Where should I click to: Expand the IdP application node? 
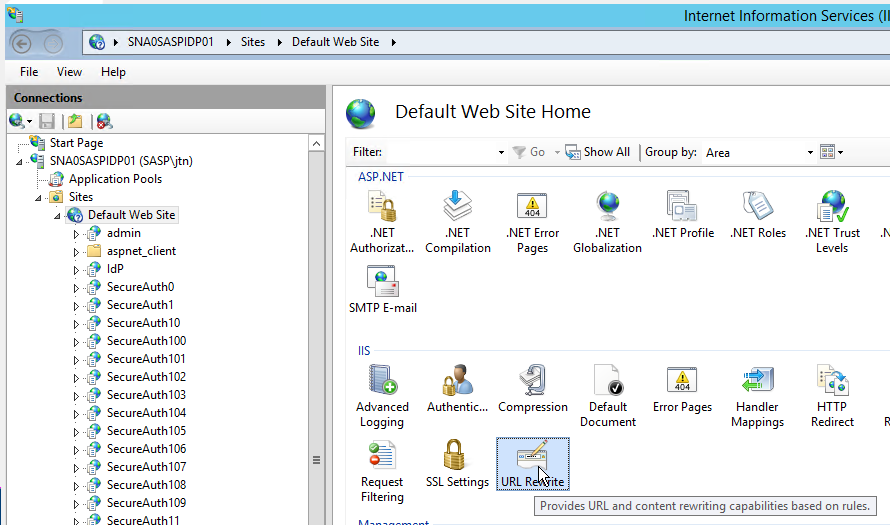[x=76, y=270]
